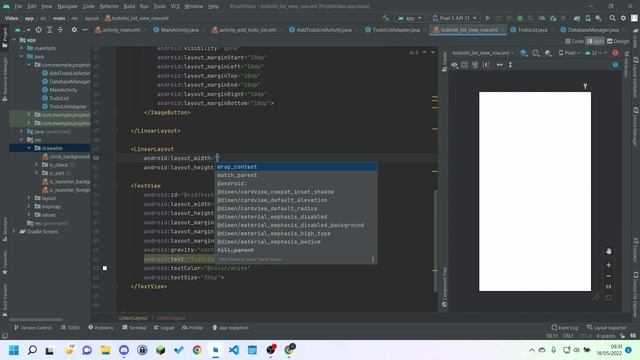Click the taskbar search icon
This screenshot has width=640, height=360.
point(32,350)
